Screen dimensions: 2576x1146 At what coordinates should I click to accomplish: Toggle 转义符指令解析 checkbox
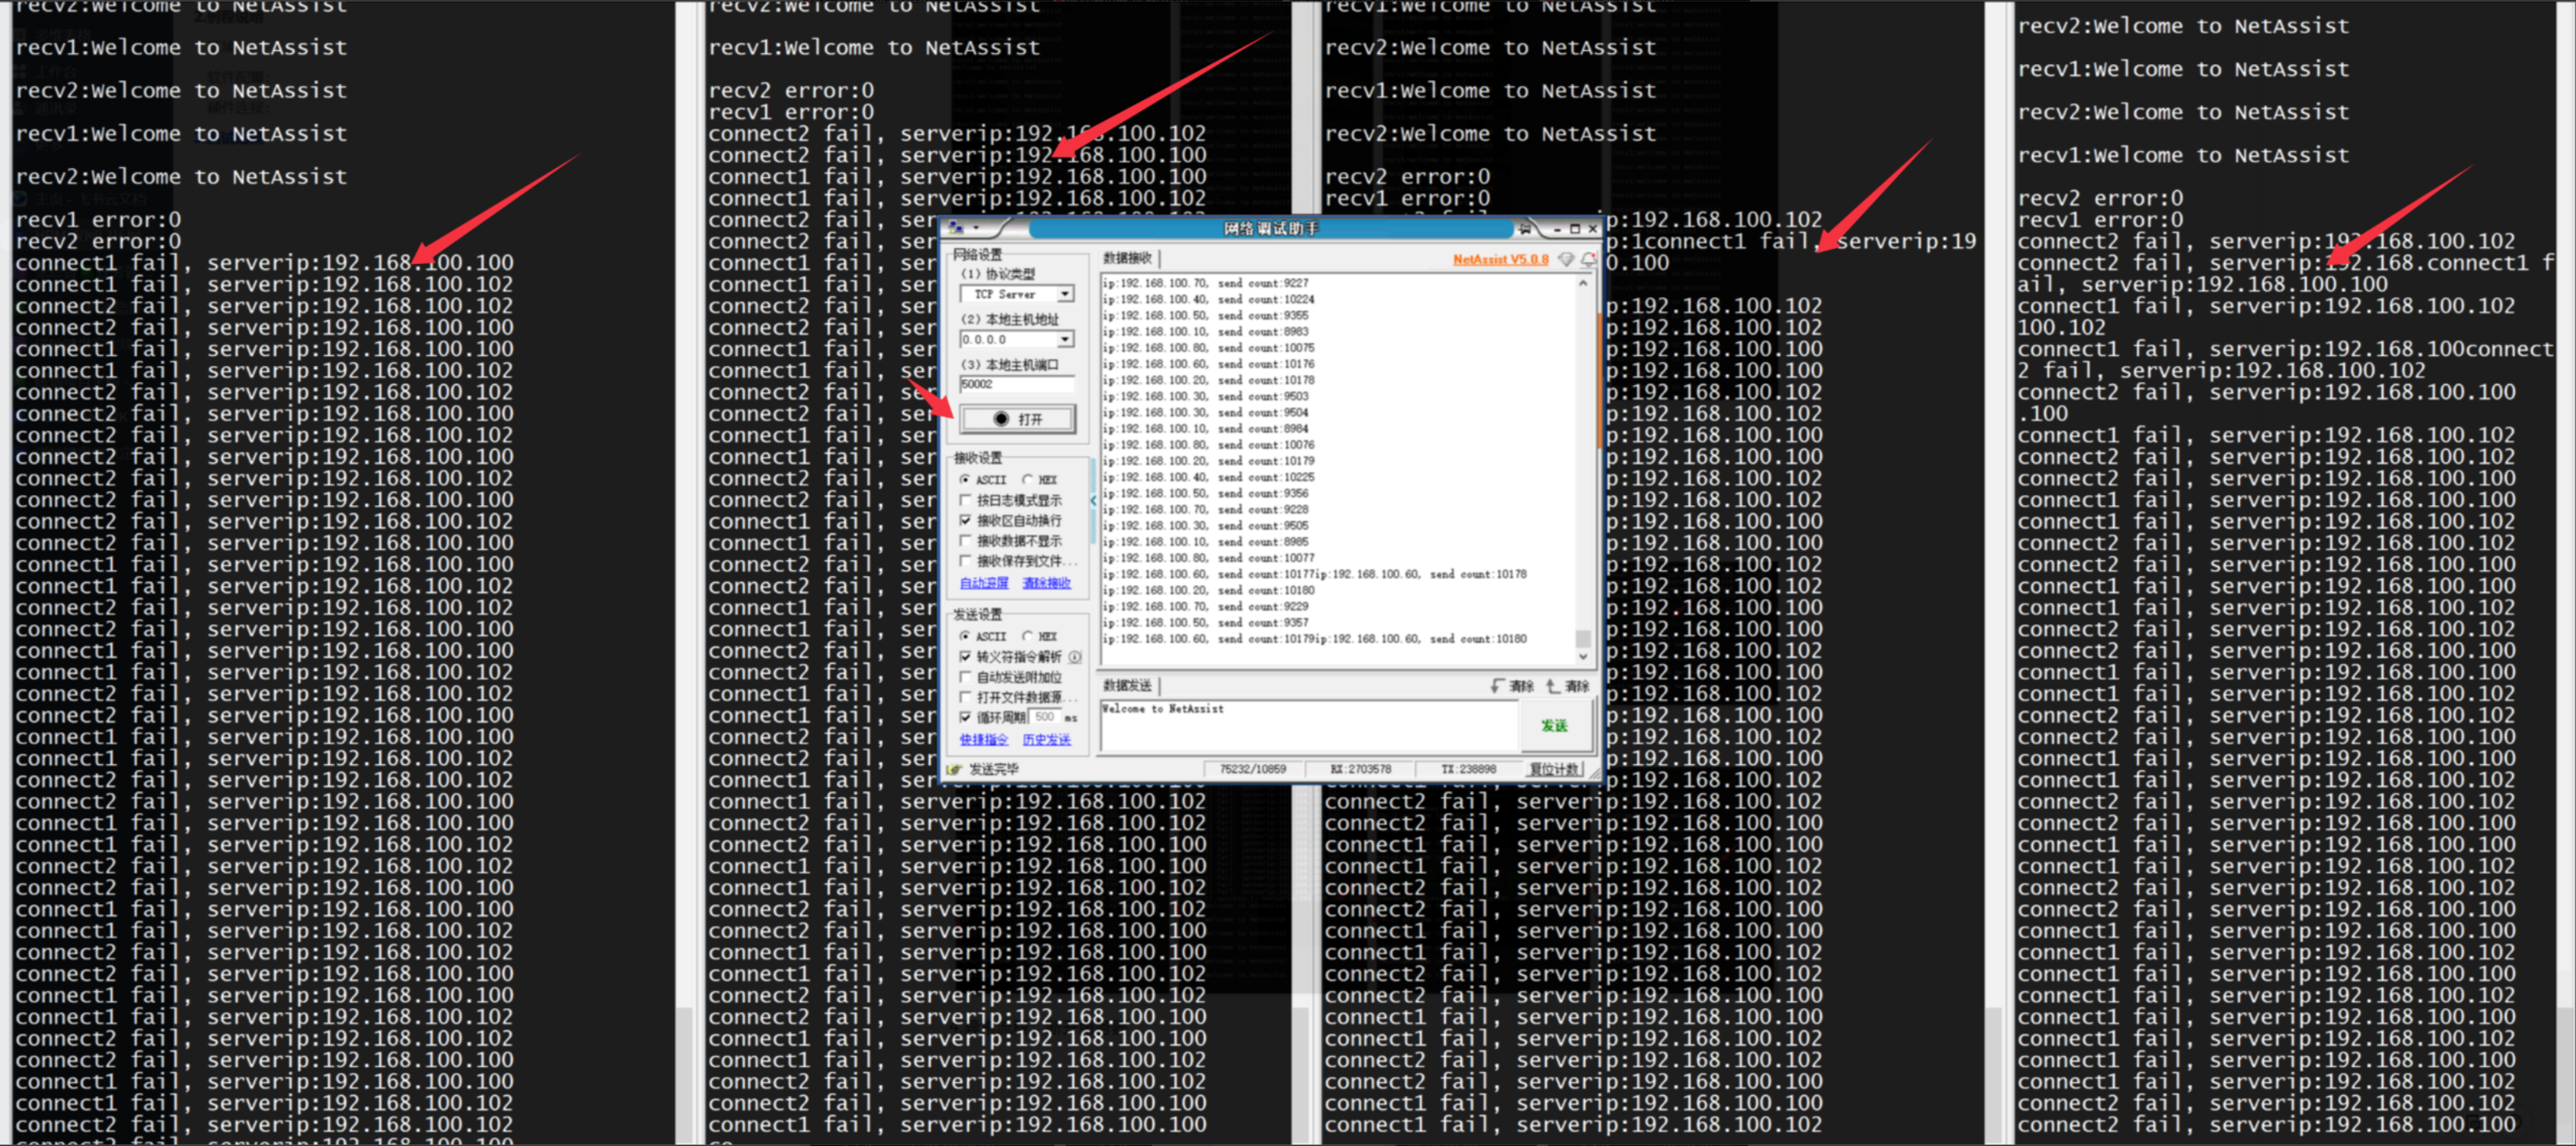965,657
